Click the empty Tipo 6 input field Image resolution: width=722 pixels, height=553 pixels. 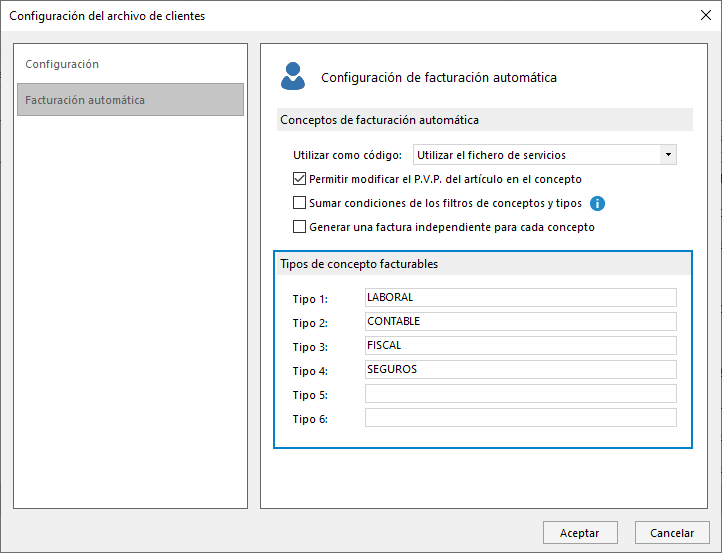[x=521, y=418]
